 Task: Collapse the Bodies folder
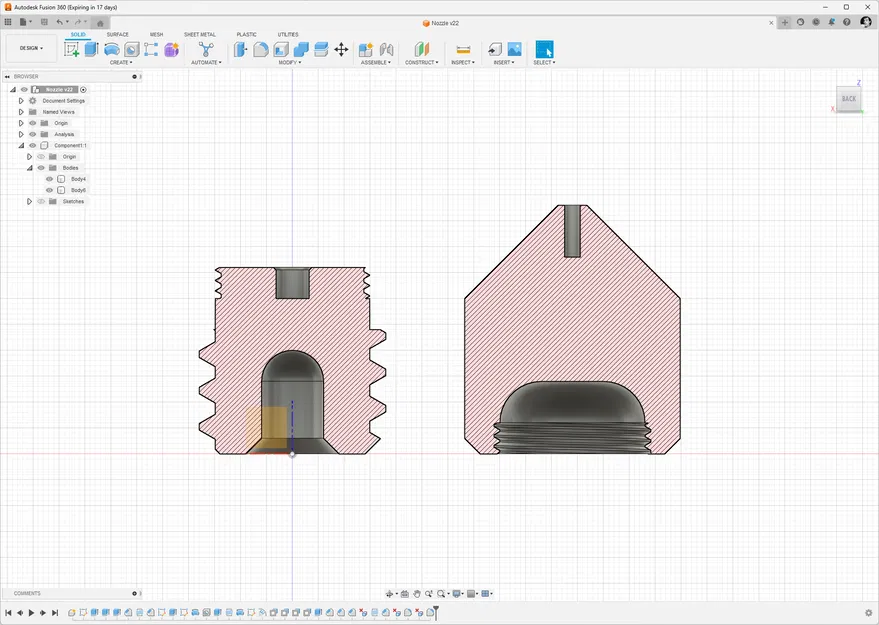[x=30, y=168]
